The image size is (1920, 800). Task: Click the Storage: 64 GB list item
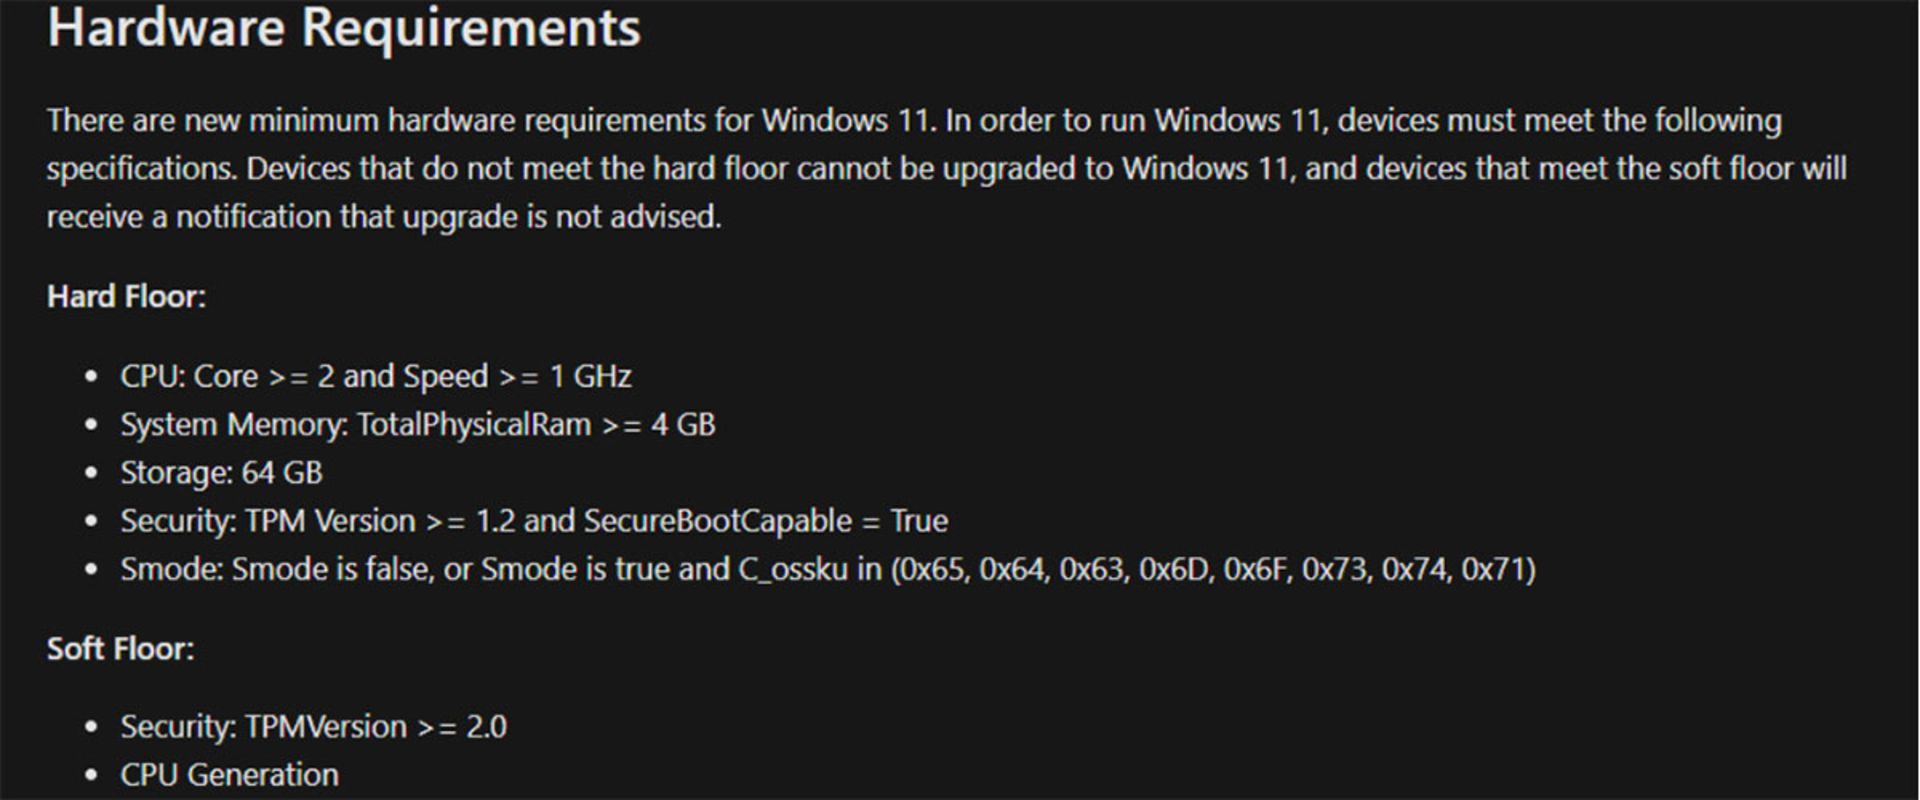(221, 473)
